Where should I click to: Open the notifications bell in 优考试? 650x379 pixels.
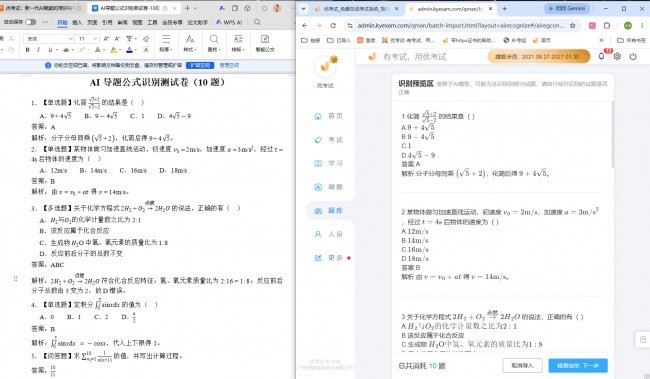tap(601, 56)
